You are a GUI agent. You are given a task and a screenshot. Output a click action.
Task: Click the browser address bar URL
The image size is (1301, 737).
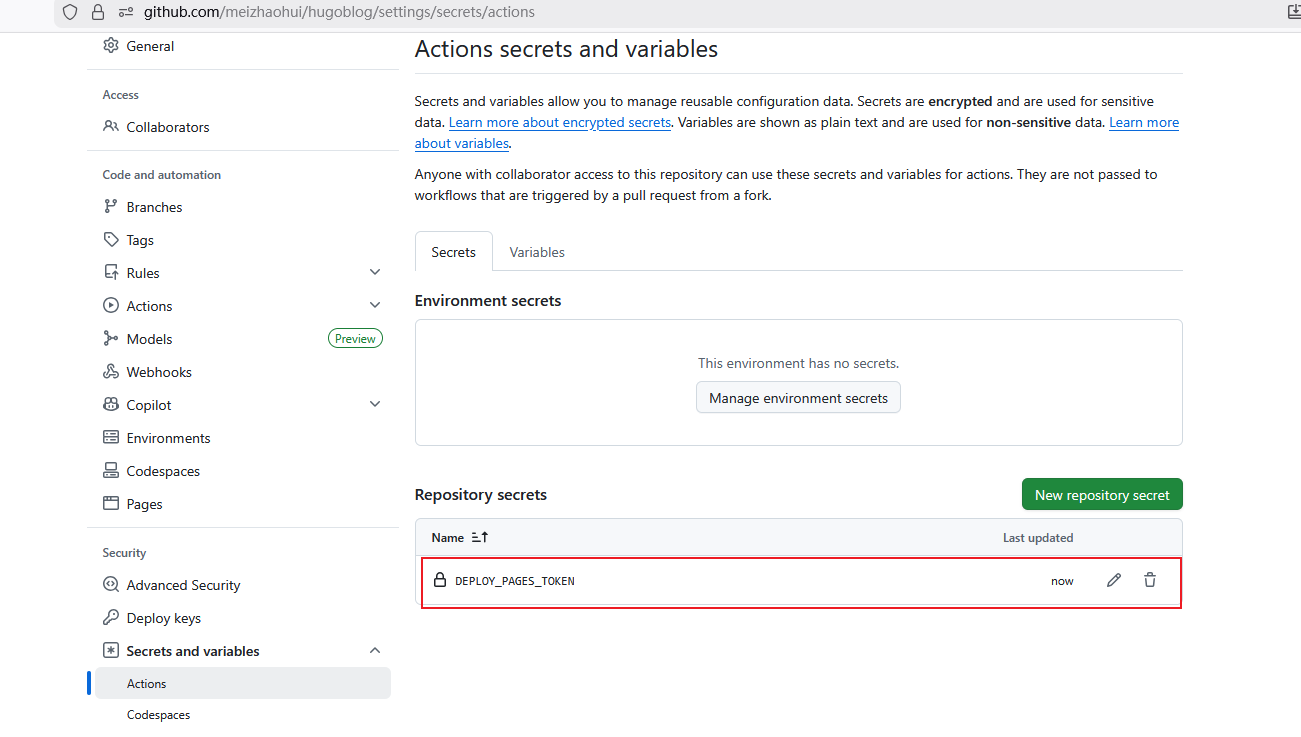click(339, 12)
